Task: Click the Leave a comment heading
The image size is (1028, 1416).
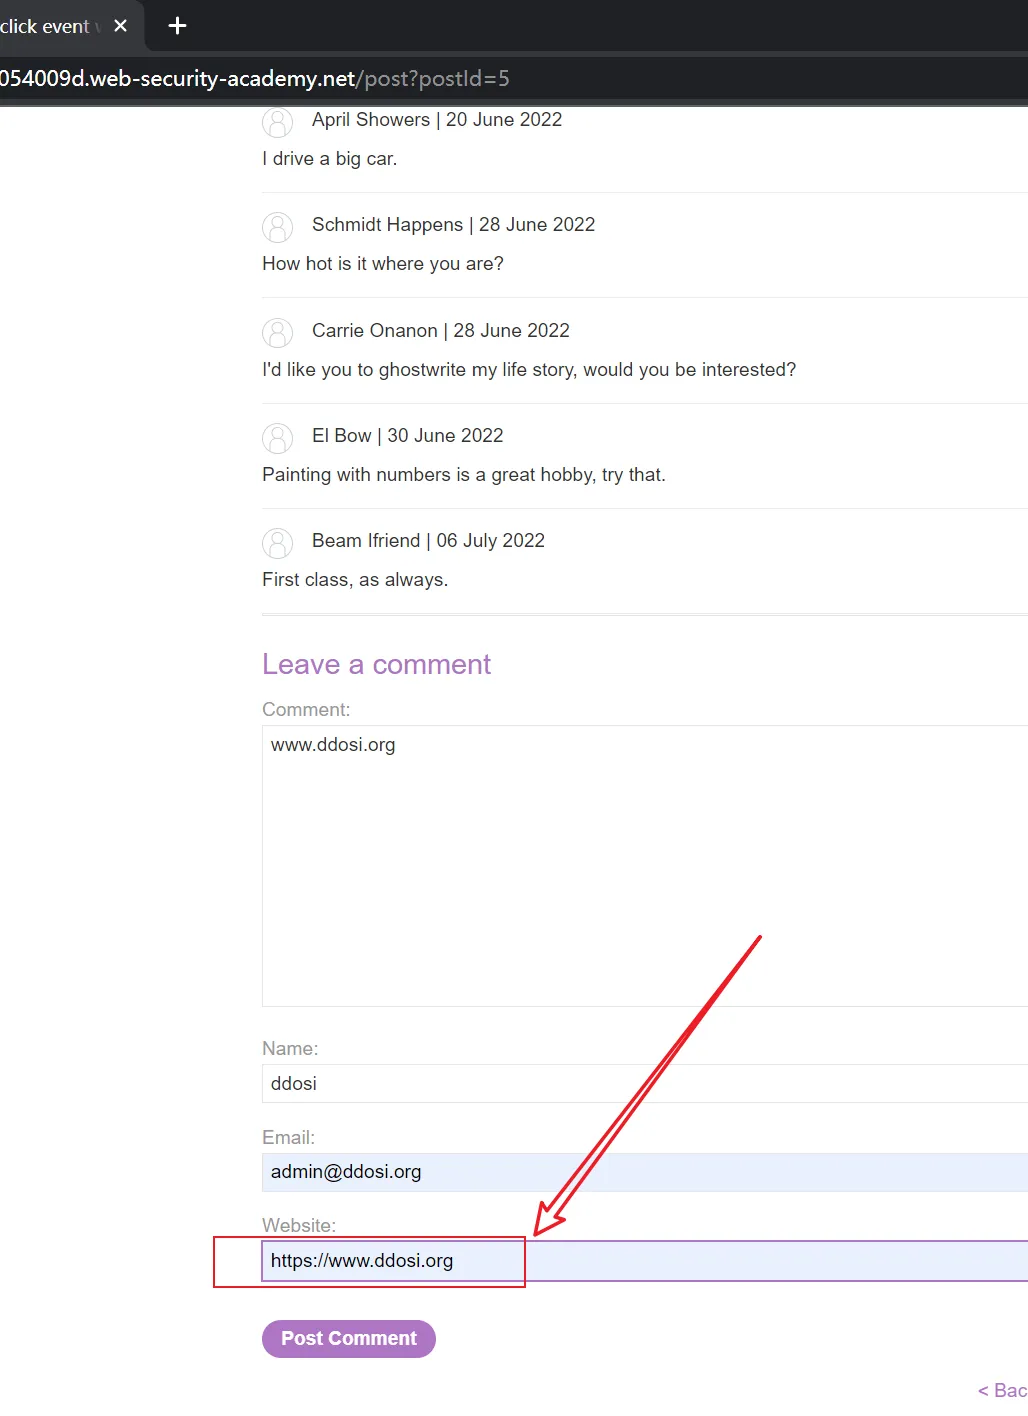Action: click(x=376, y=665)
